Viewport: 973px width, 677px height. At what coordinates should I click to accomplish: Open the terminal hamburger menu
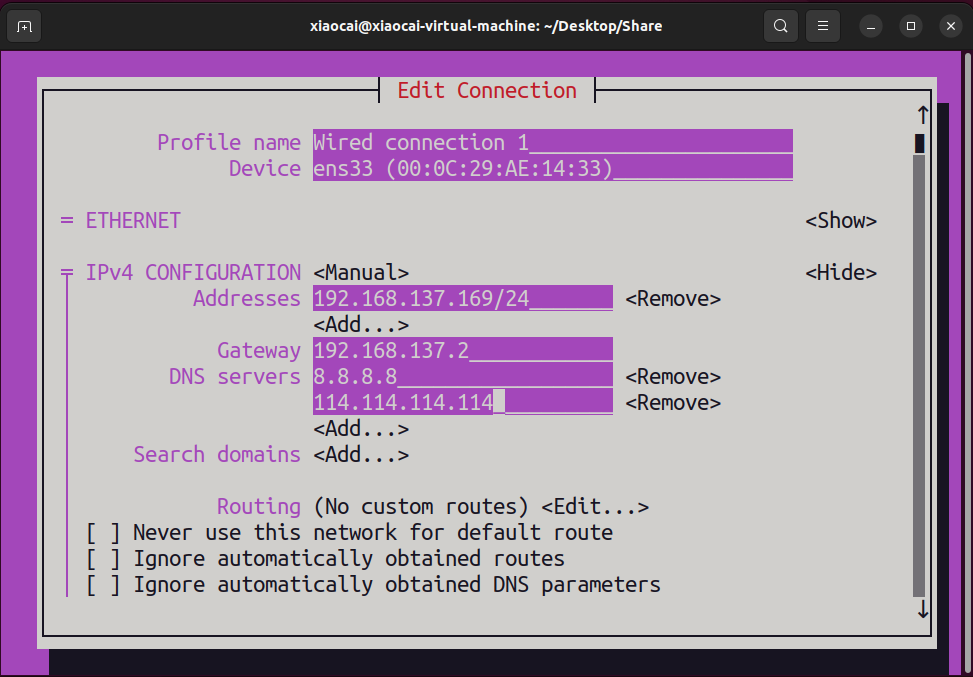(x=822, y=26)
